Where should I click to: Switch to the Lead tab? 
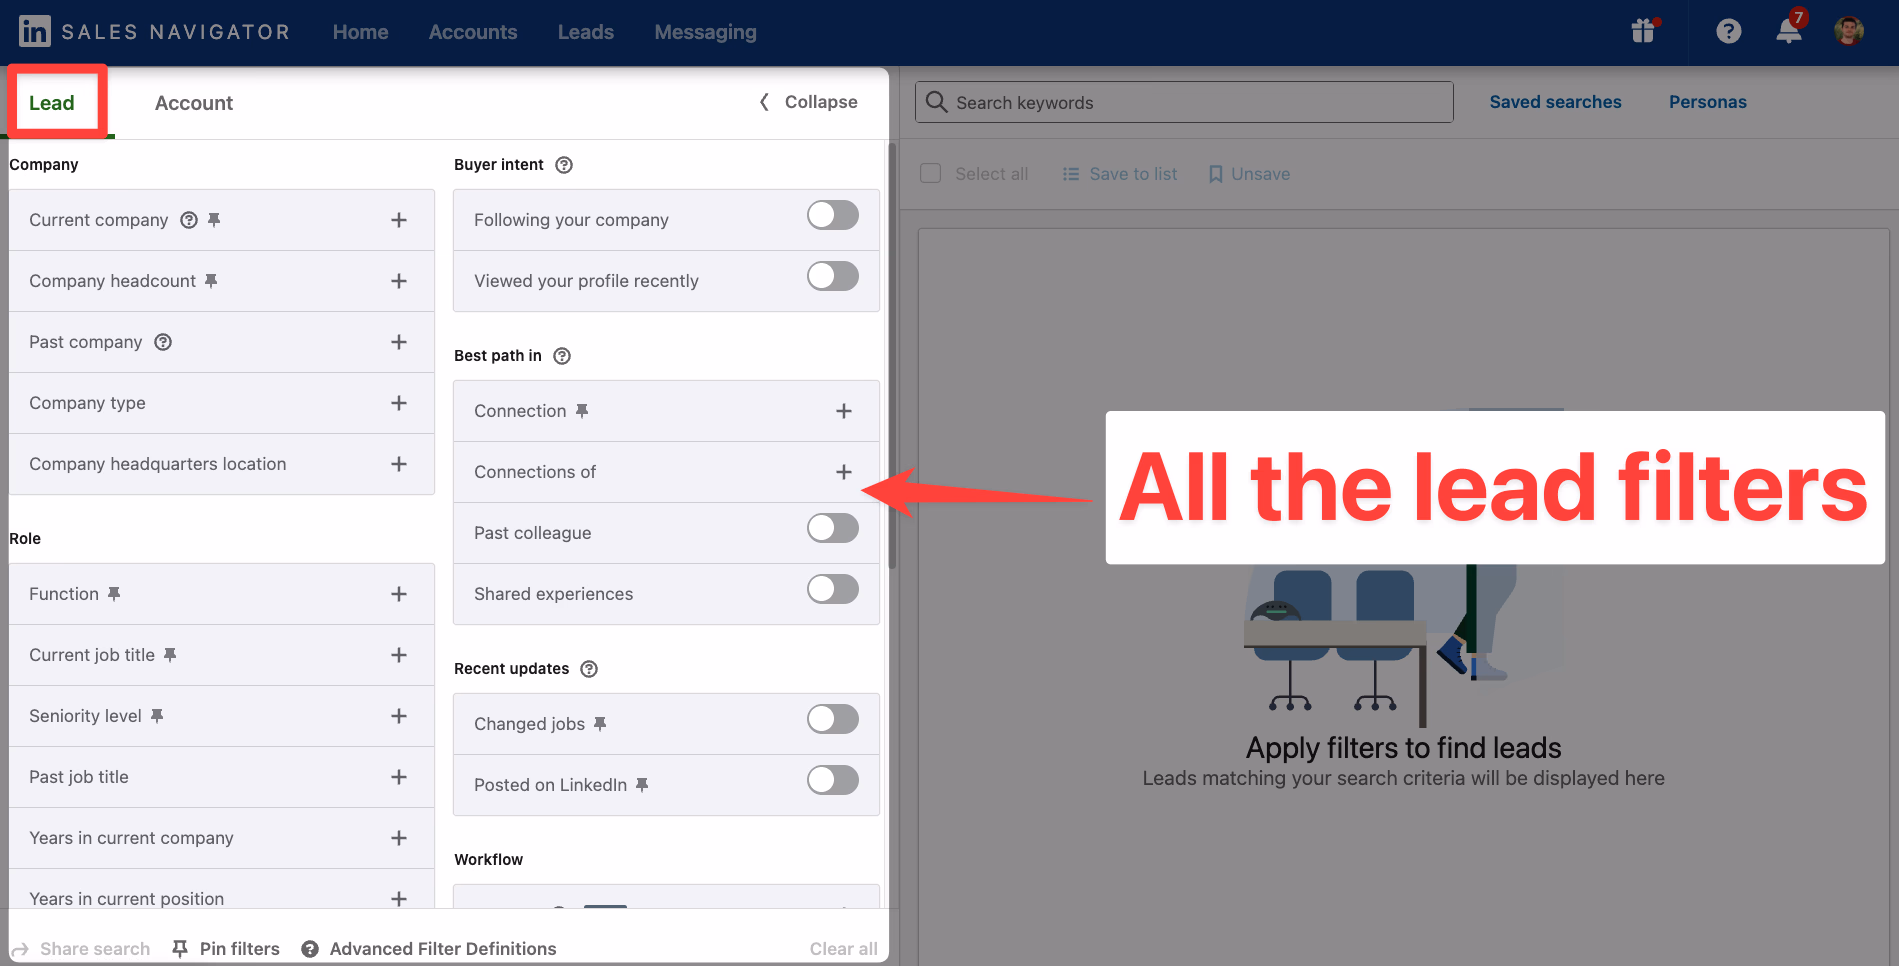pyautogui.click(x=52, y=103)
